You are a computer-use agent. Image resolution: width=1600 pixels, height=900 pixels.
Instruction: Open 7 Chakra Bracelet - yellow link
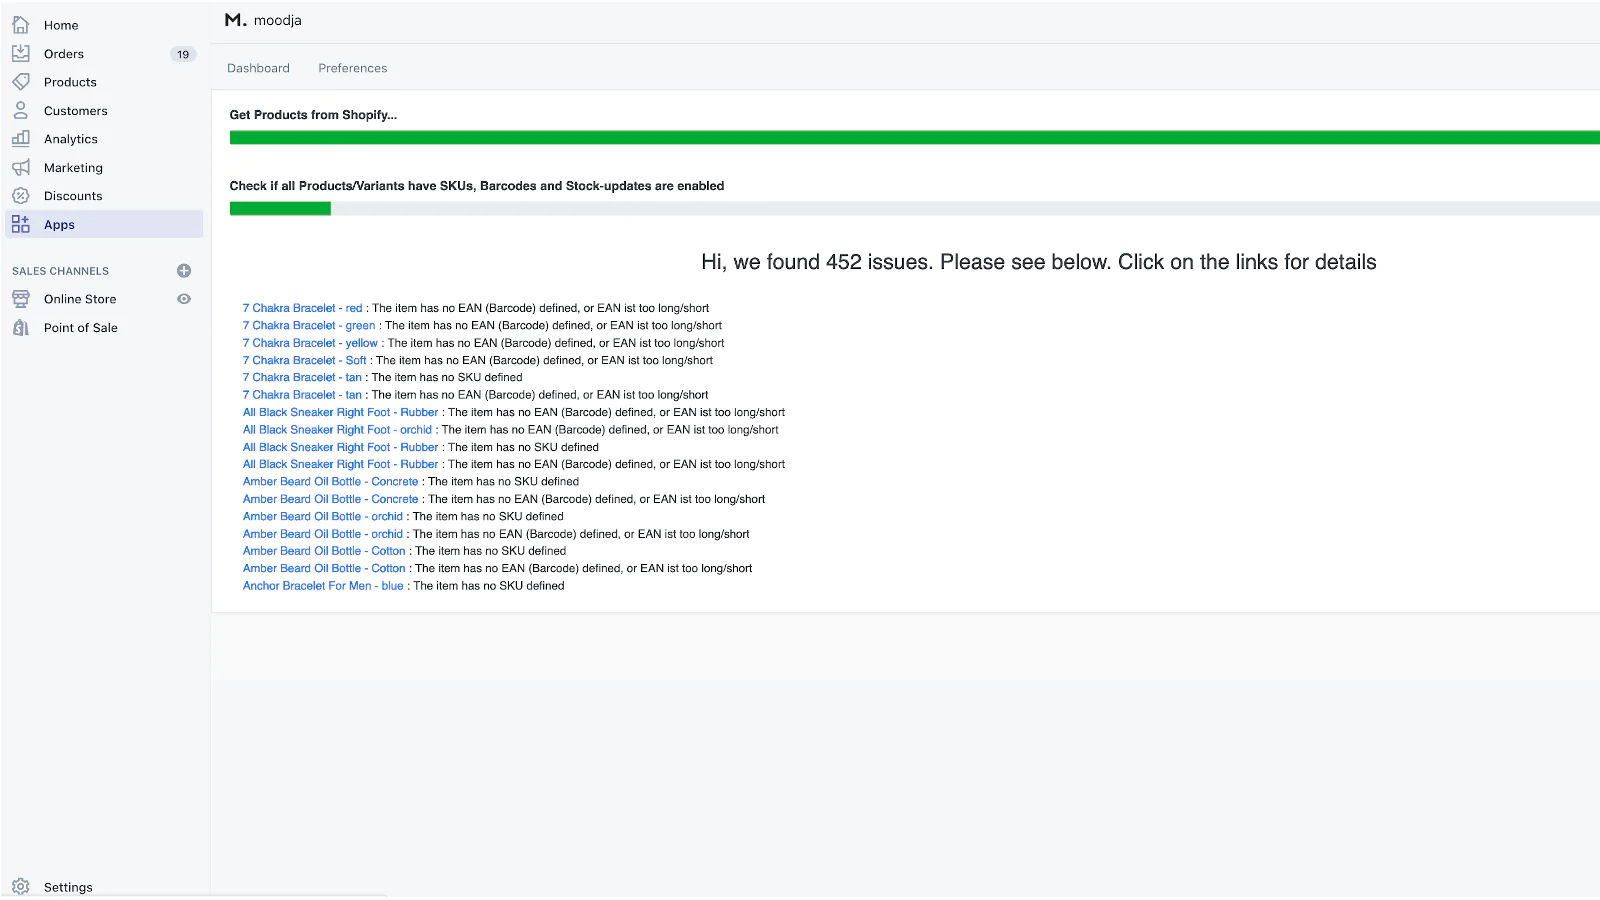point(310,343)
